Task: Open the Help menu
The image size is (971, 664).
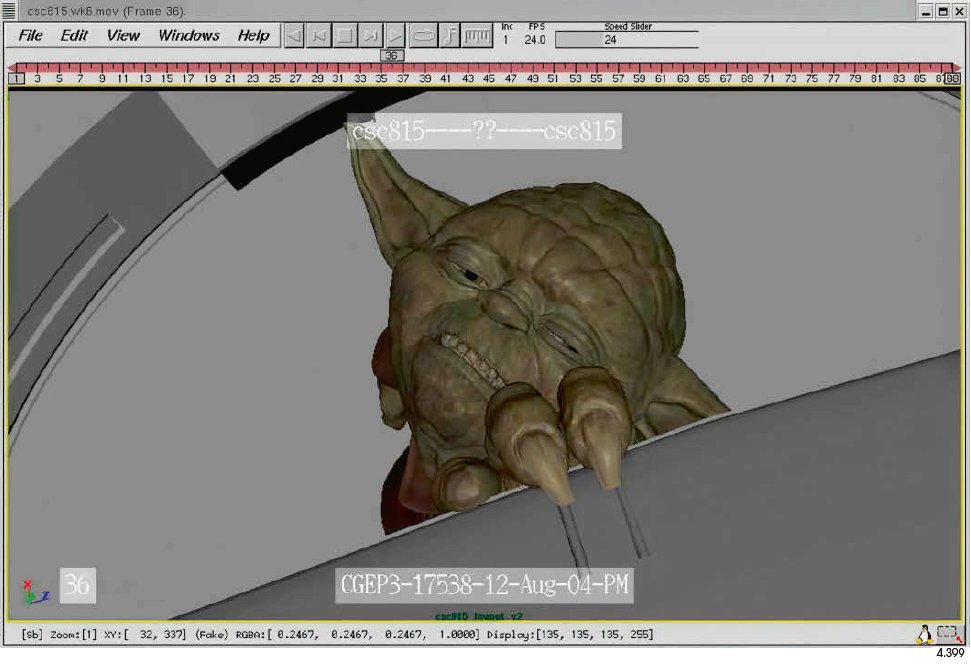Action: tap(252, 36)
